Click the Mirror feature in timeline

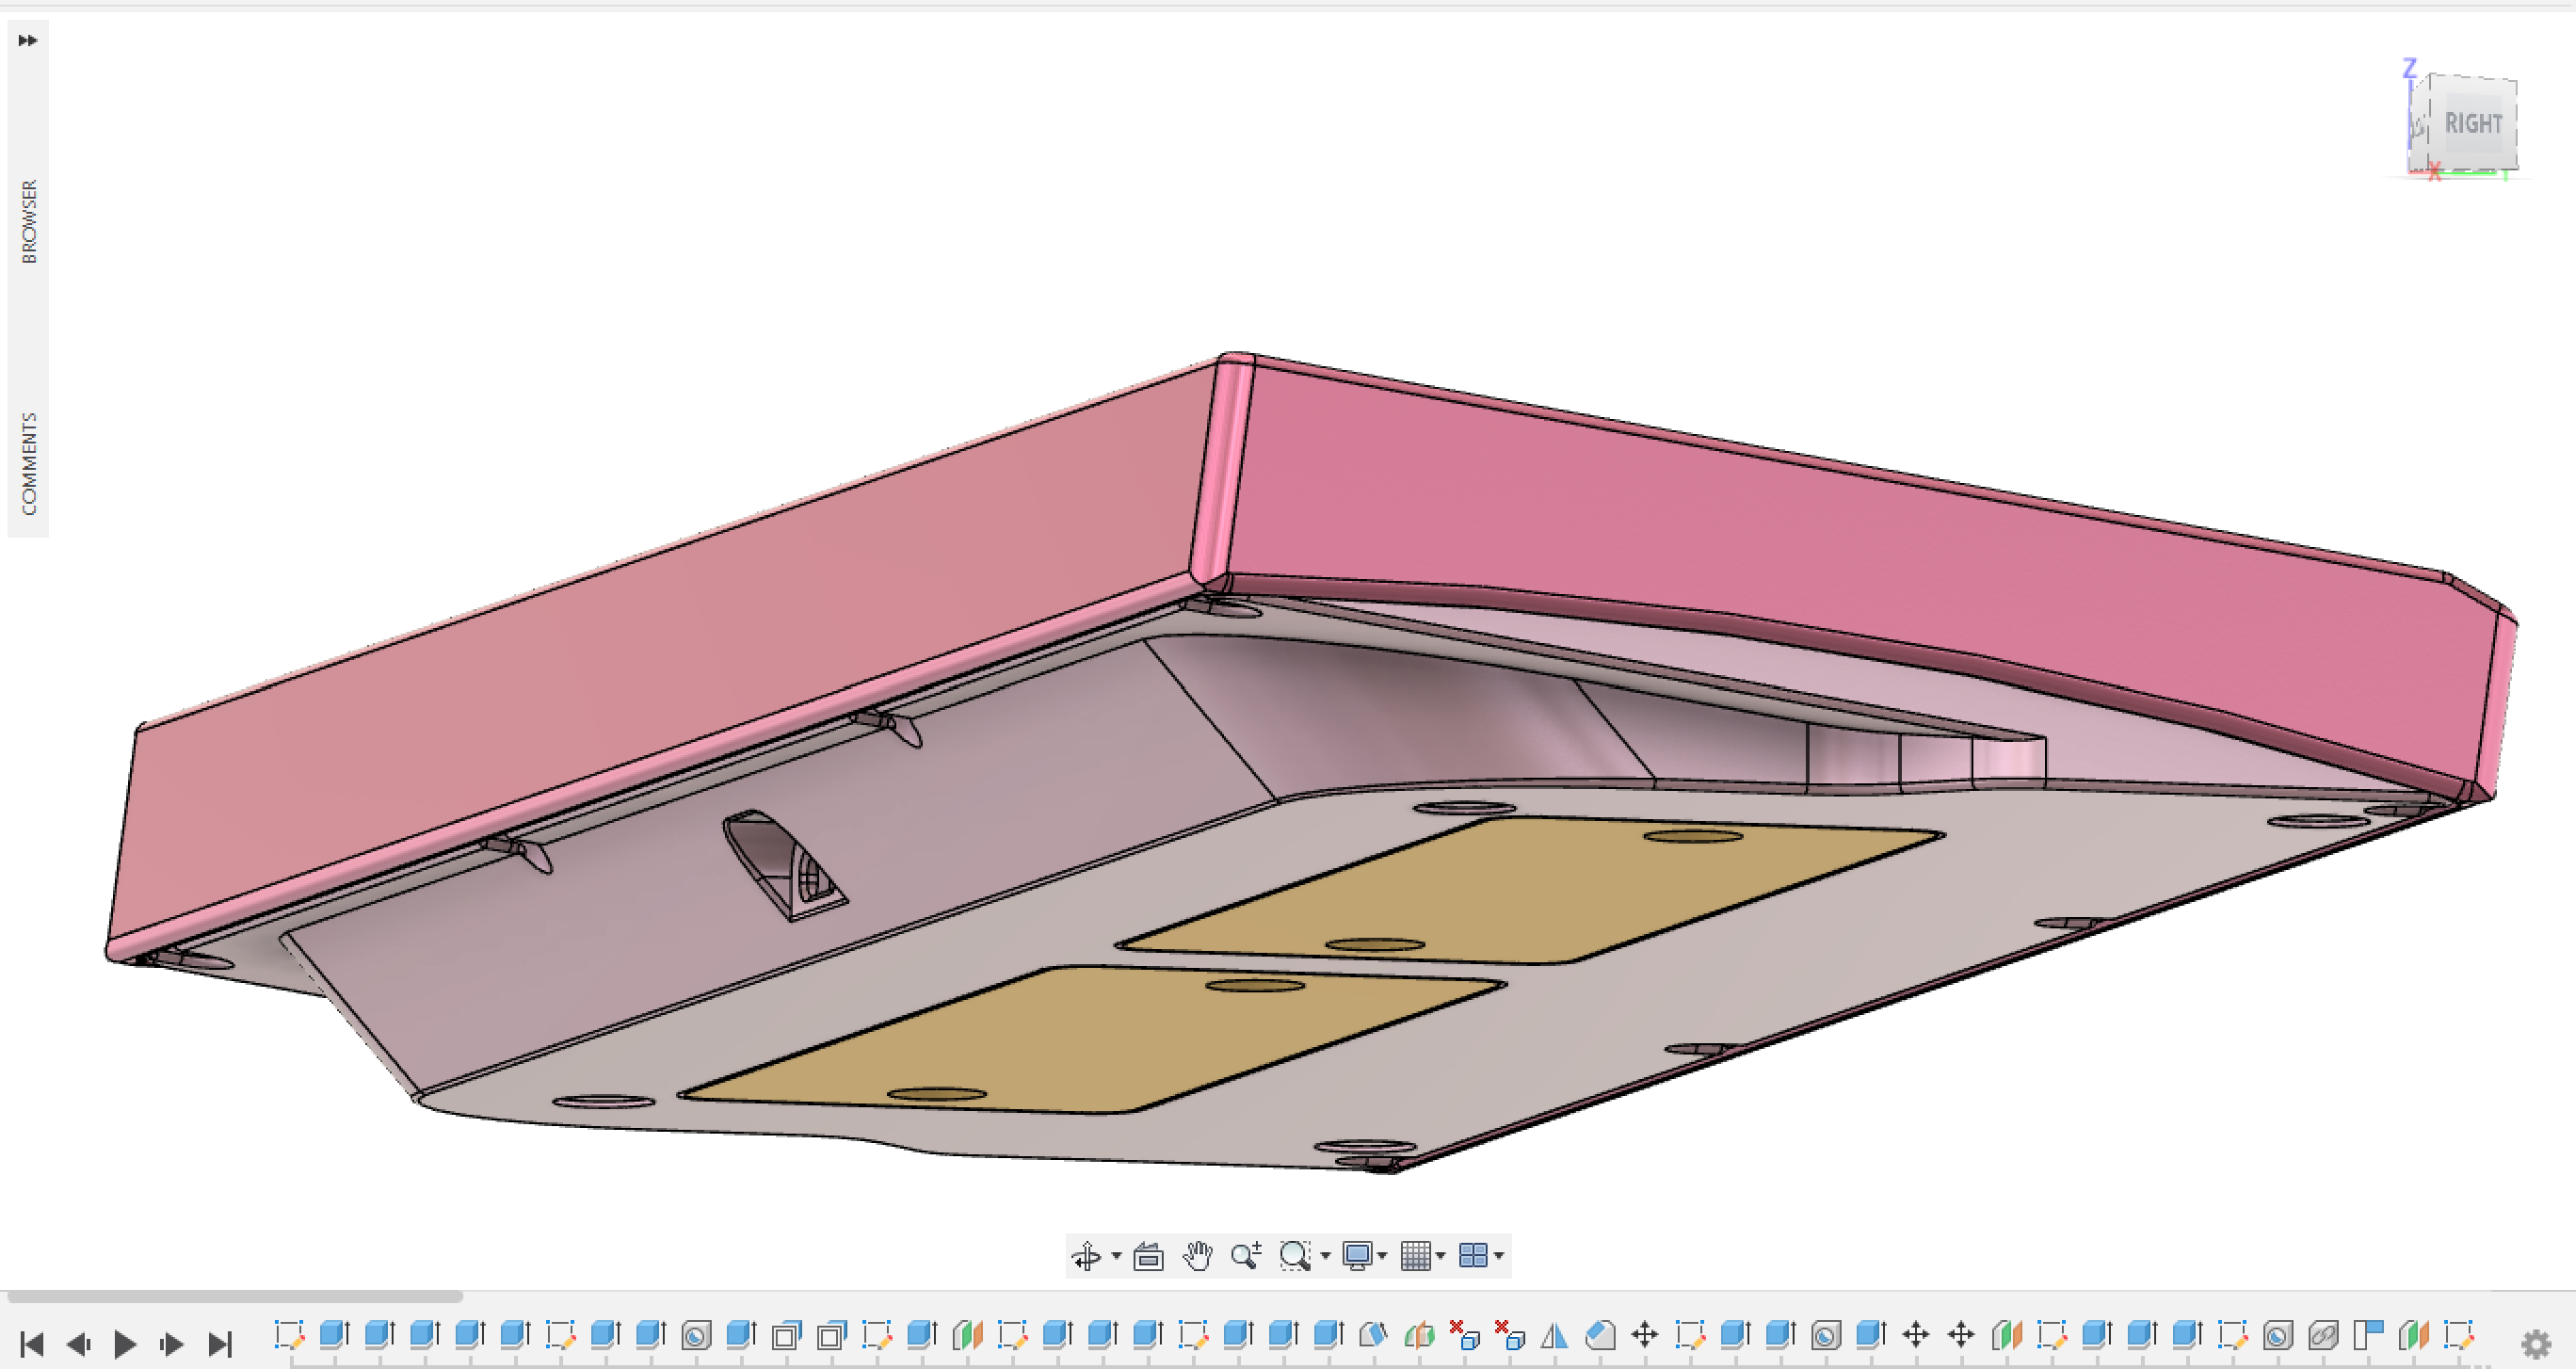click(x=1554, y=1335)
